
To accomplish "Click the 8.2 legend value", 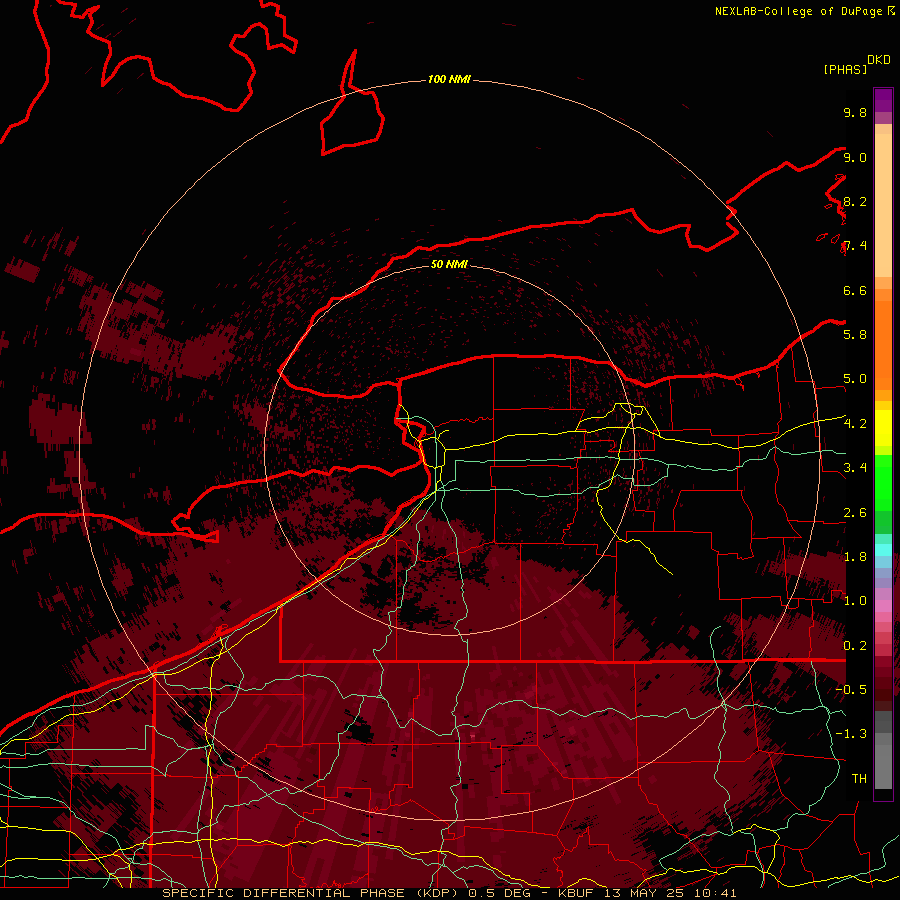I will 855,201.
